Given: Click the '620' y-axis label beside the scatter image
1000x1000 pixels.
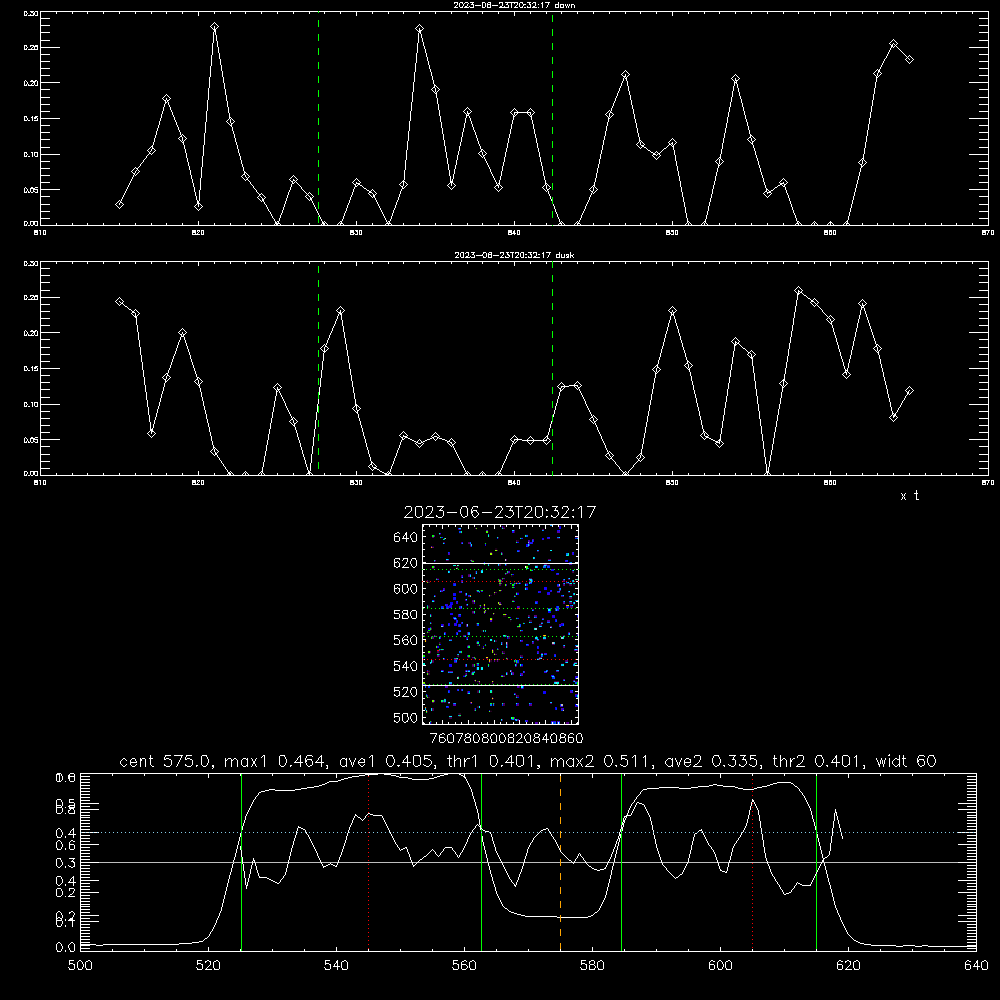Looking at the screenshot, I should tap(406, 563).
